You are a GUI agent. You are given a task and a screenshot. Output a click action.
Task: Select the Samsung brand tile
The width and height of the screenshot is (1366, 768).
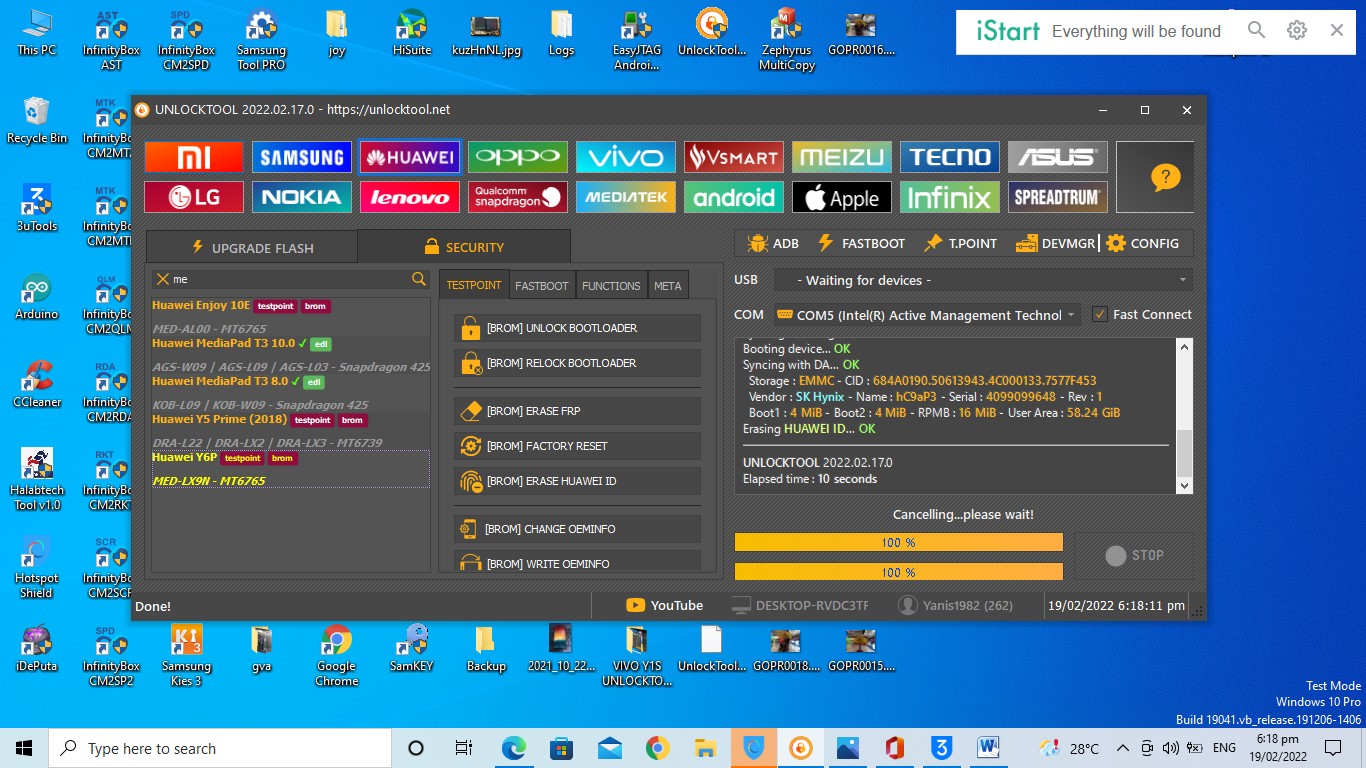coord(302,157)
